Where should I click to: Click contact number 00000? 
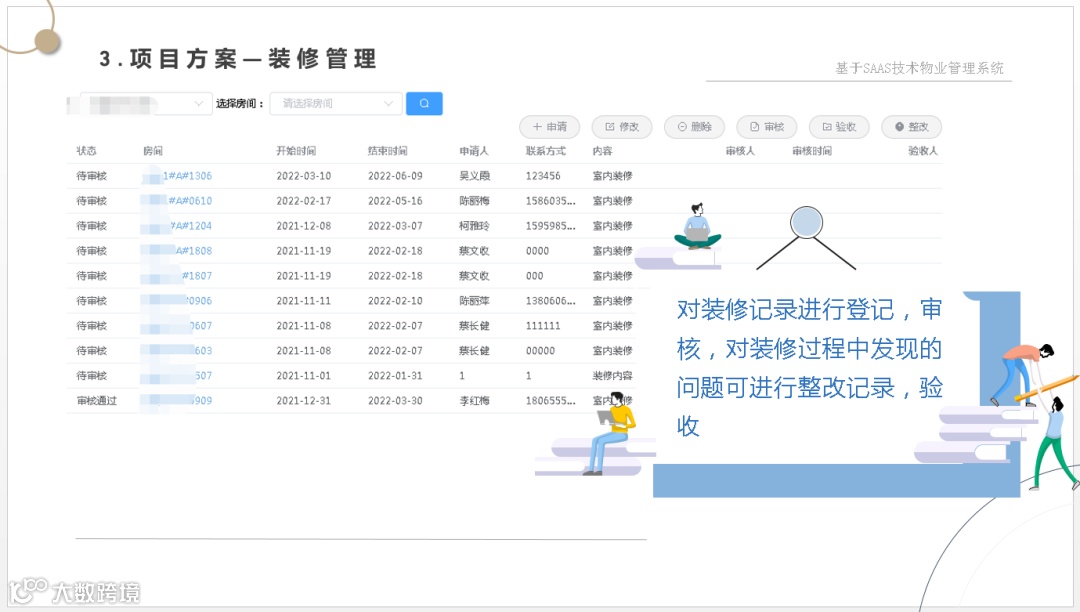[540, 351]
